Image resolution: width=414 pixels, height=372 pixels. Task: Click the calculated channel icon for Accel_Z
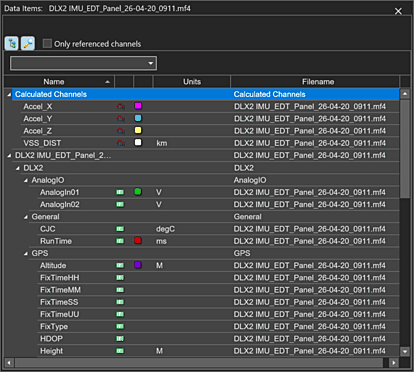pos(120,131)
